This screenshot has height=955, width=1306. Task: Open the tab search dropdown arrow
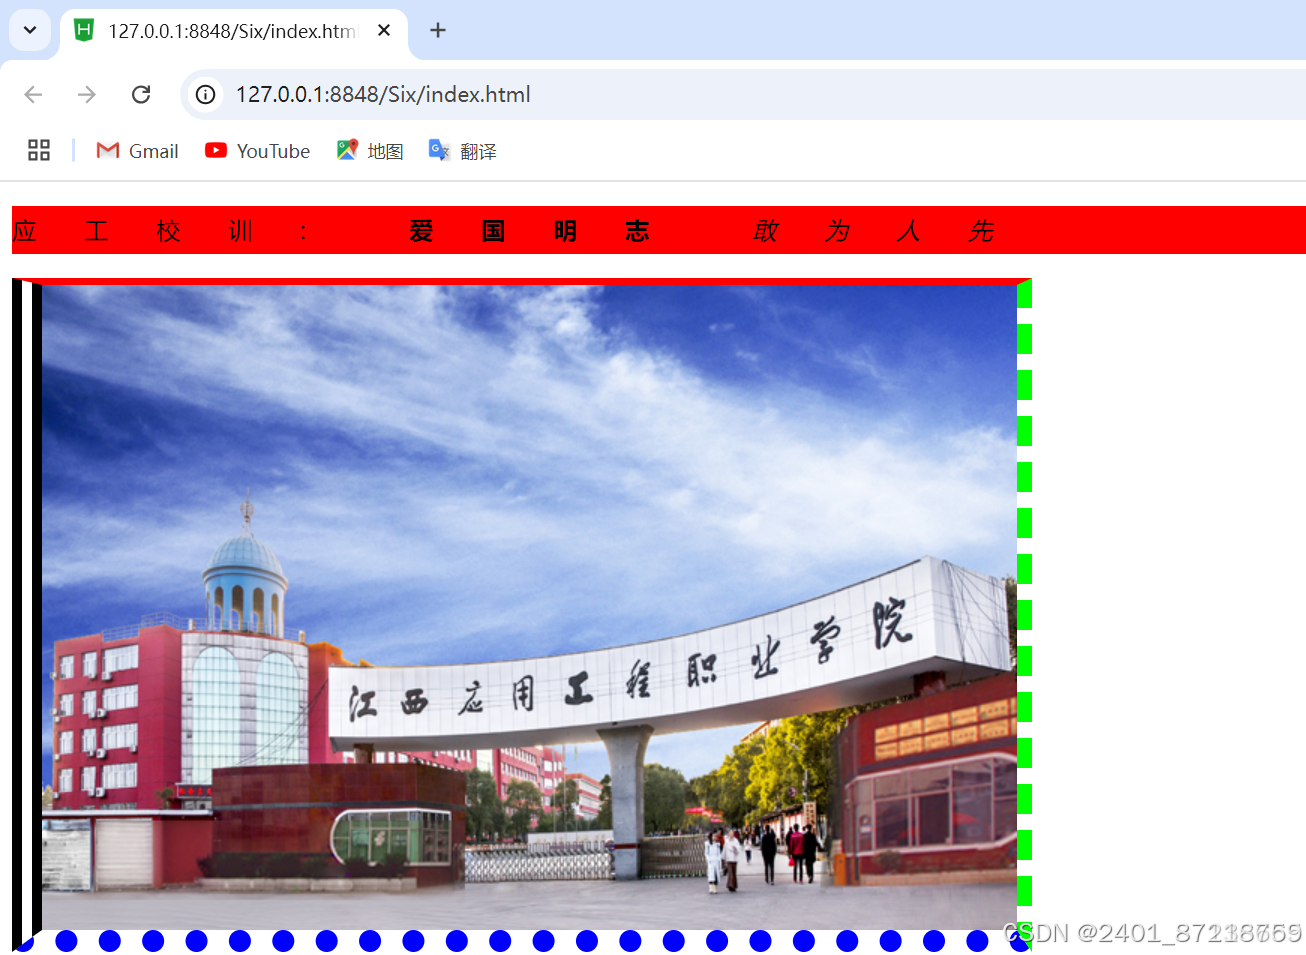[30, 30]
